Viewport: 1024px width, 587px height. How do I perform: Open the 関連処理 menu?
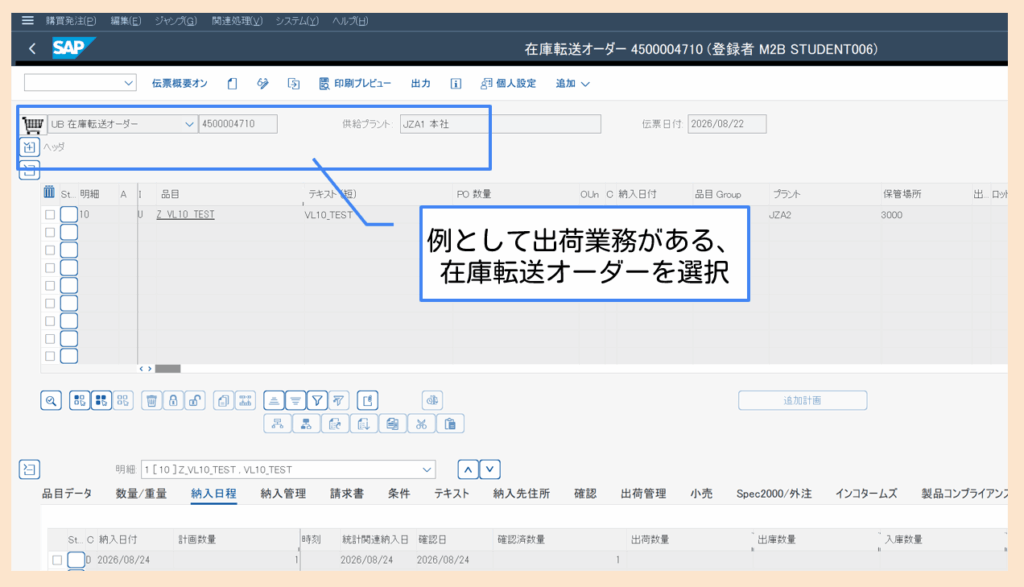coord(237,21)
